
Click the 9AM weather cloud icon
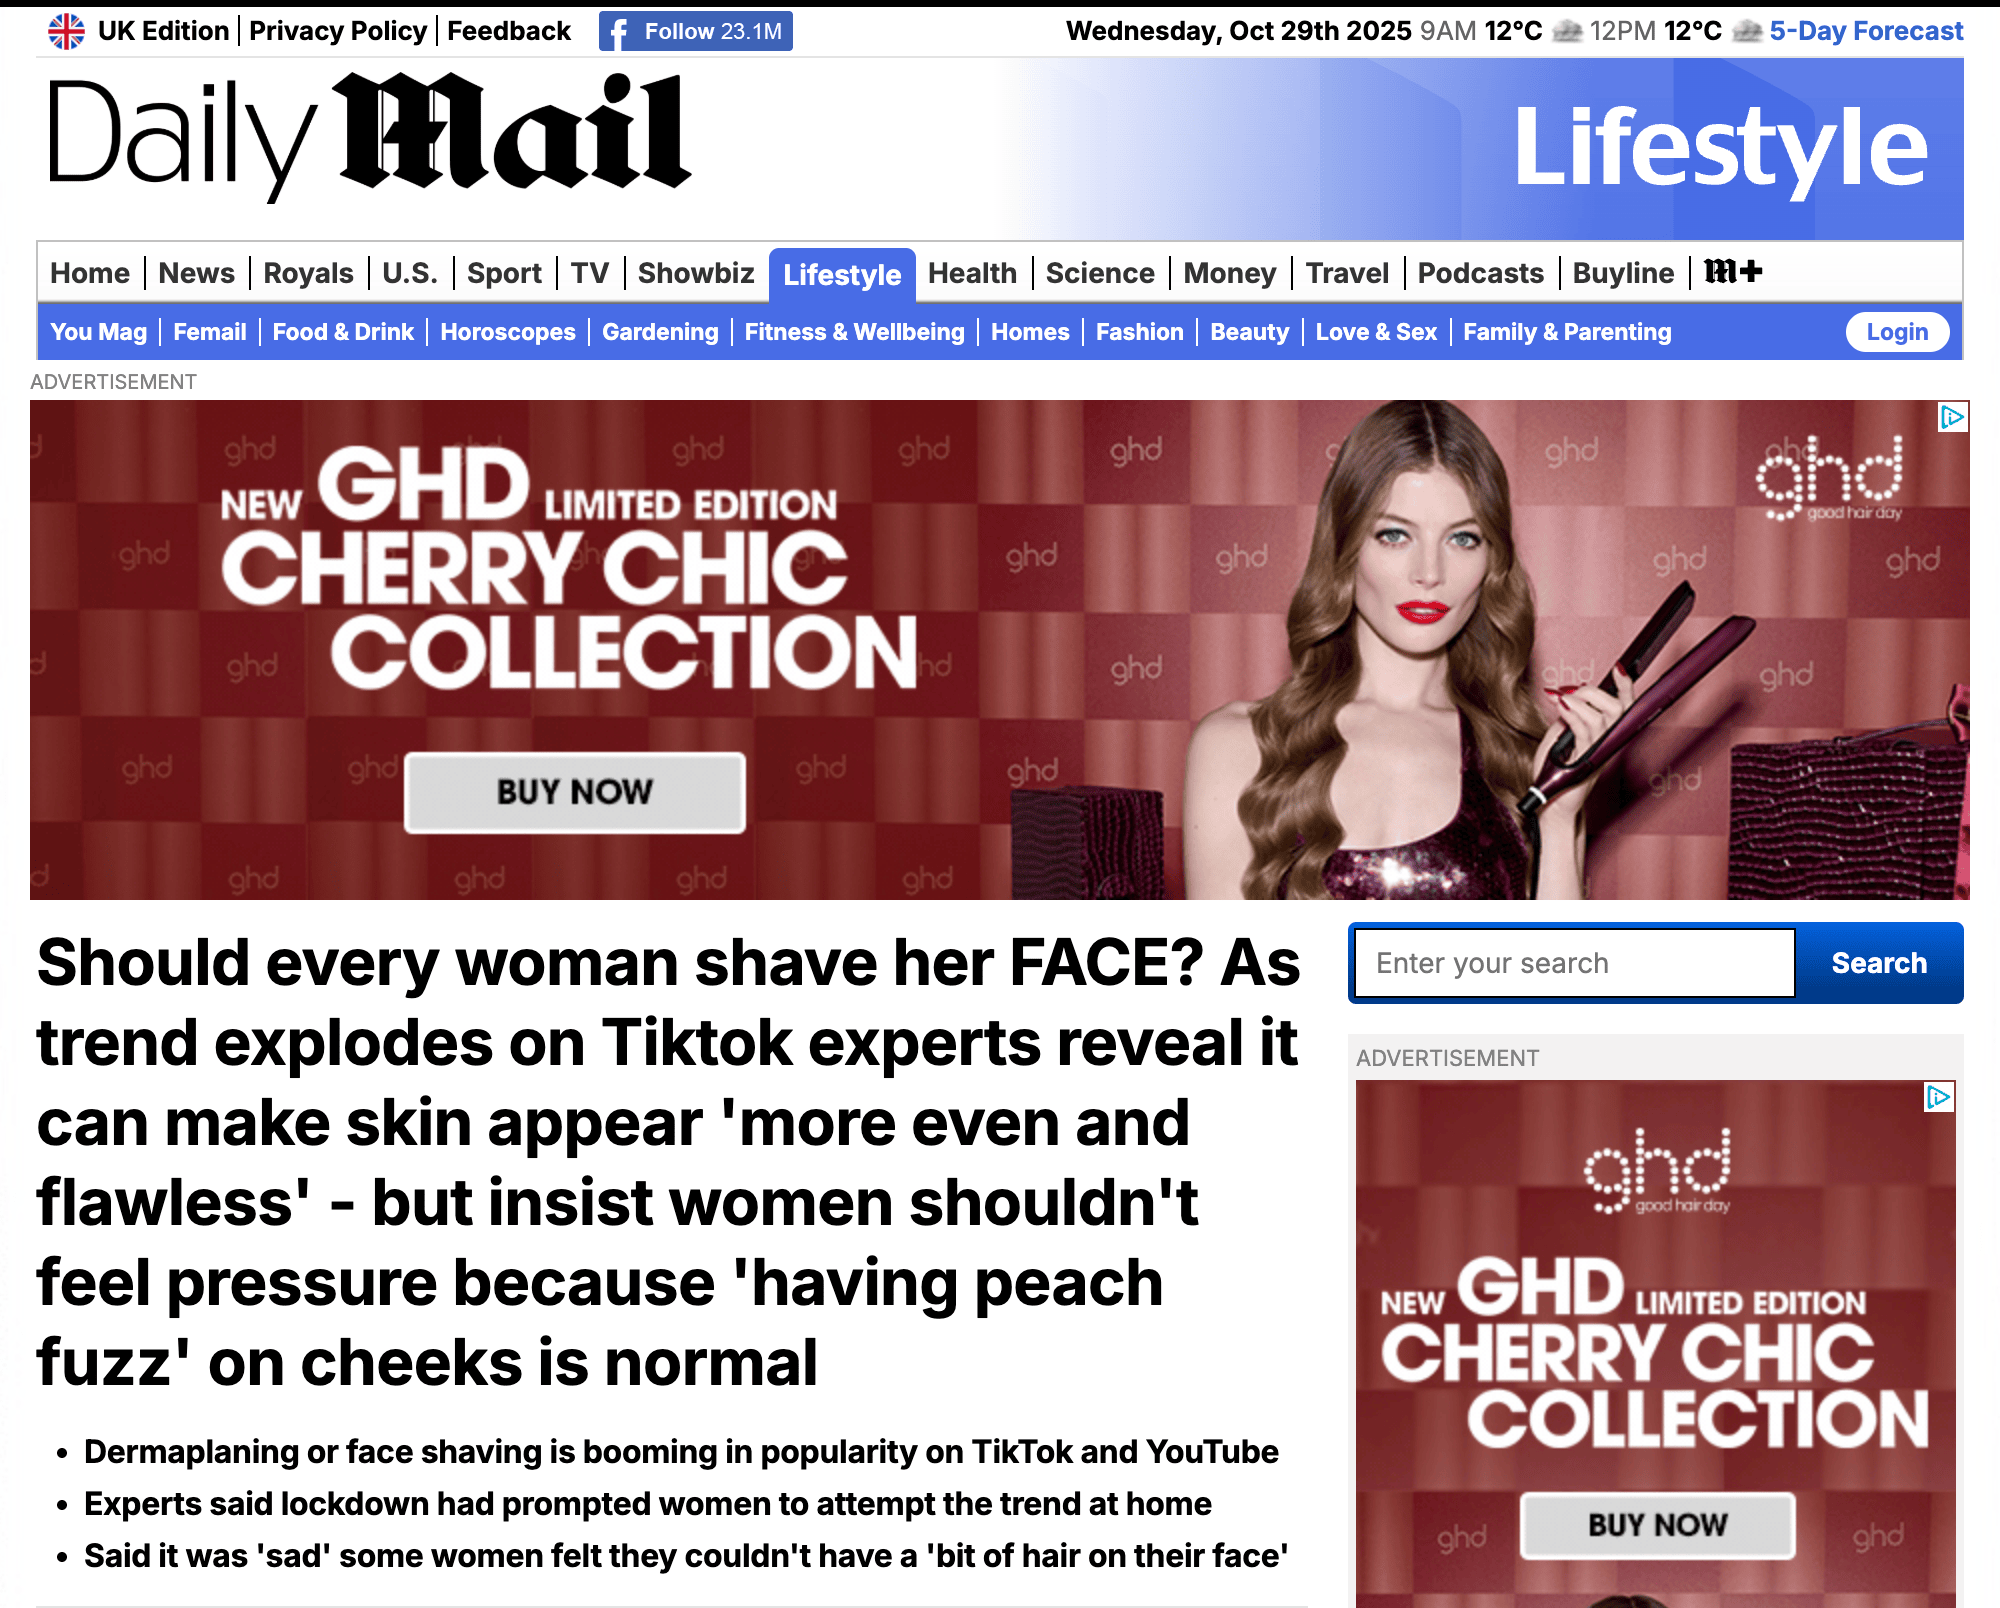[x=1567, y=32]
